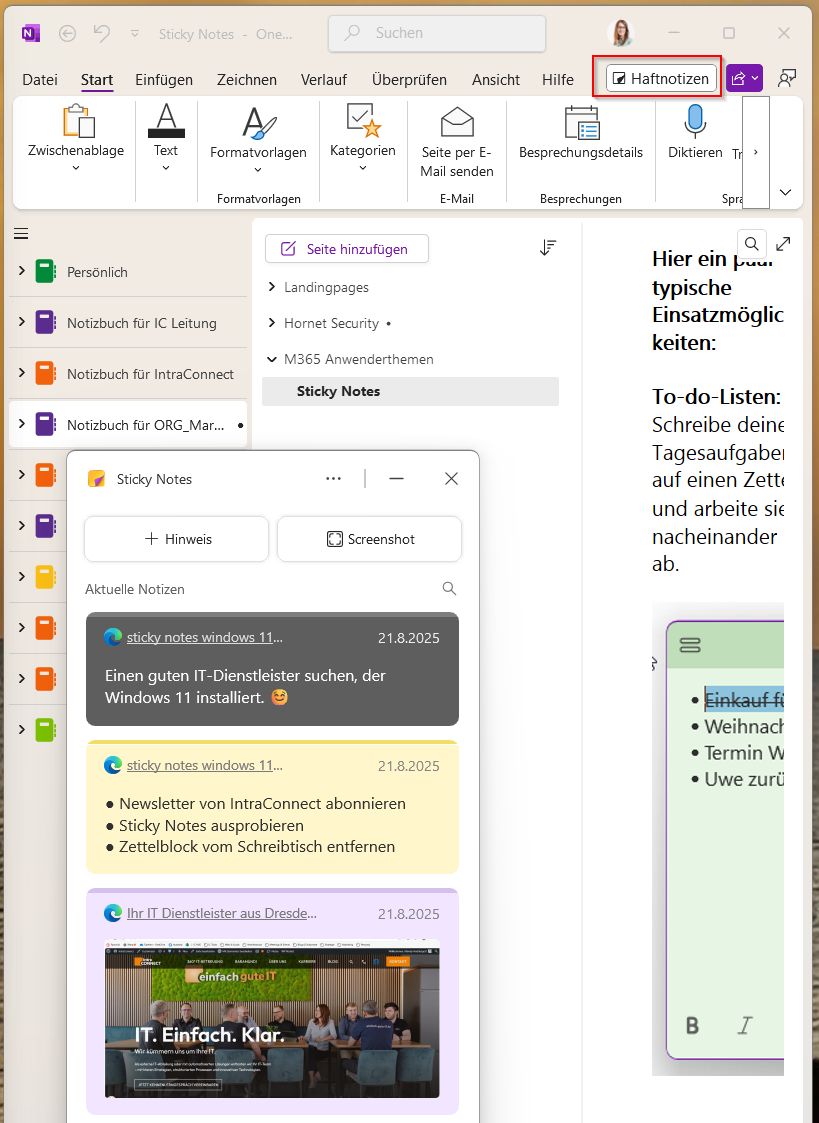The width and height of the screenshot is (819, 1123).
Task: Open the Ansicht ribbon tab
Action: pyautogui.click(x=495, y=79)
